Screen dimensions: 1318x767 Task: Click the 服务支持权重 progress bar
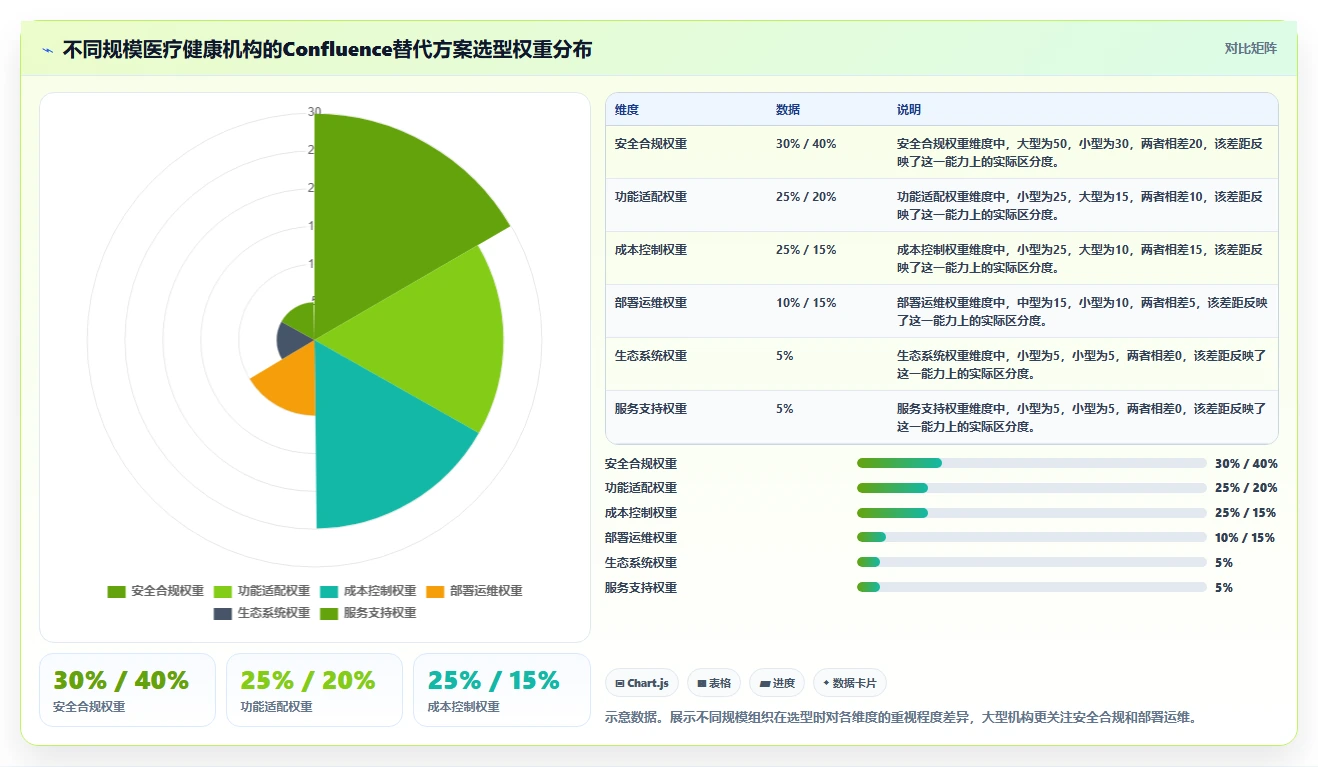click(x=1031, y=587)
